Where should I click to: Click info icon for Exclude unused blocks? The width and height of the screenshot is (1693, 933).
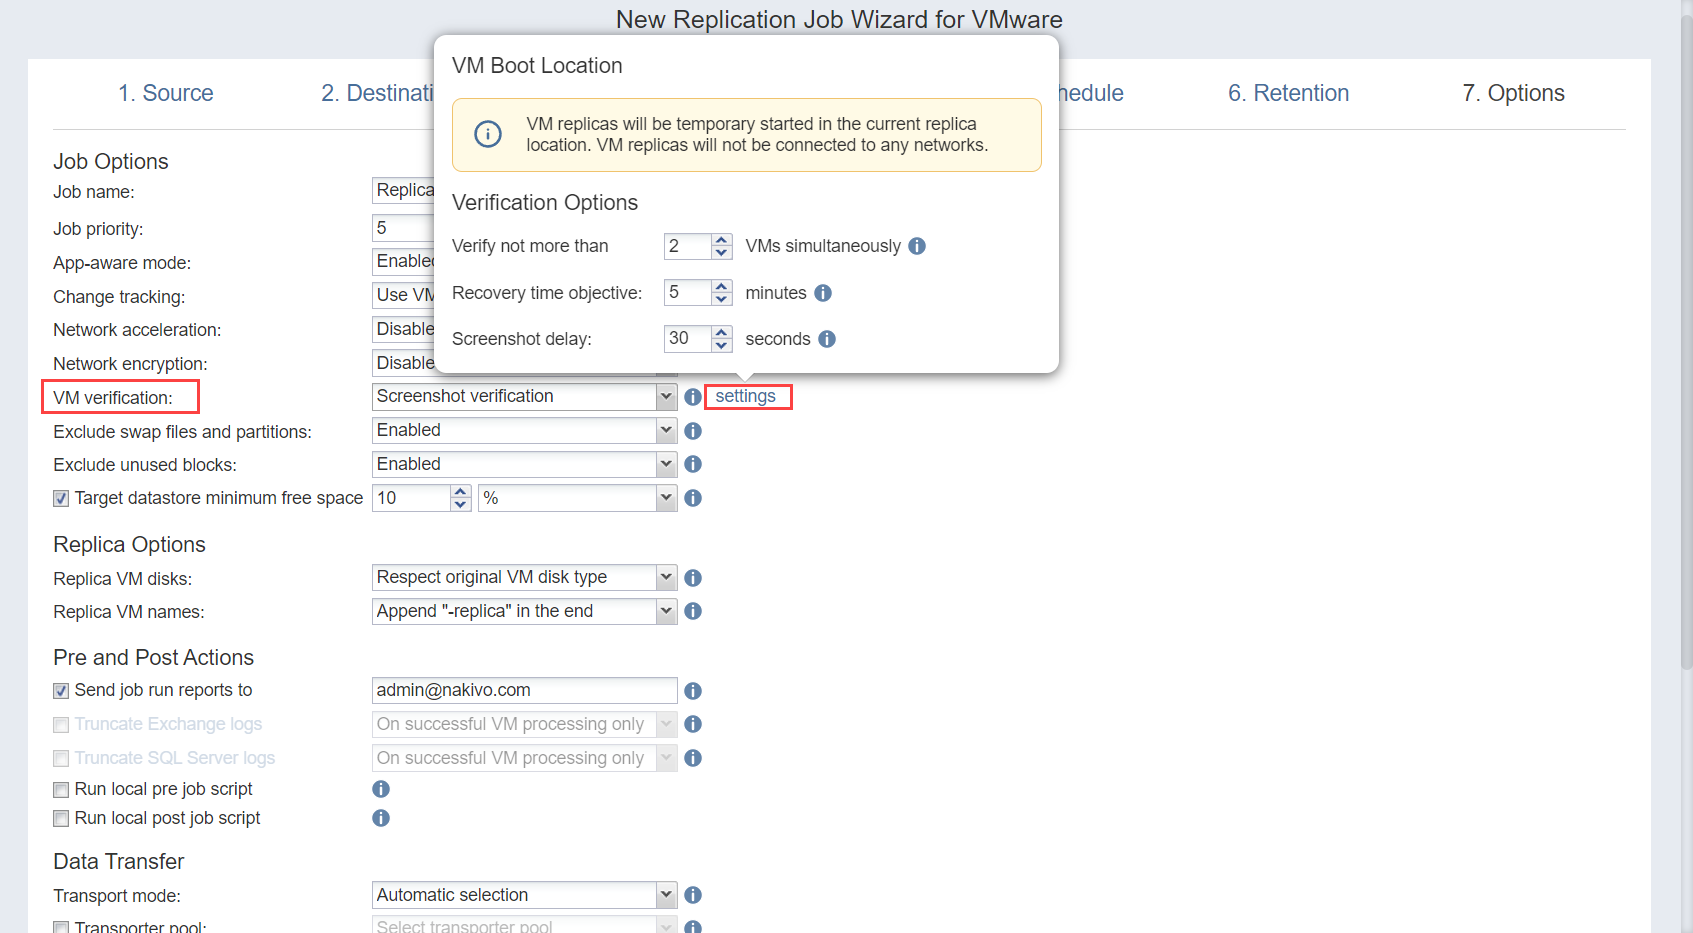(x=692, y=464)
